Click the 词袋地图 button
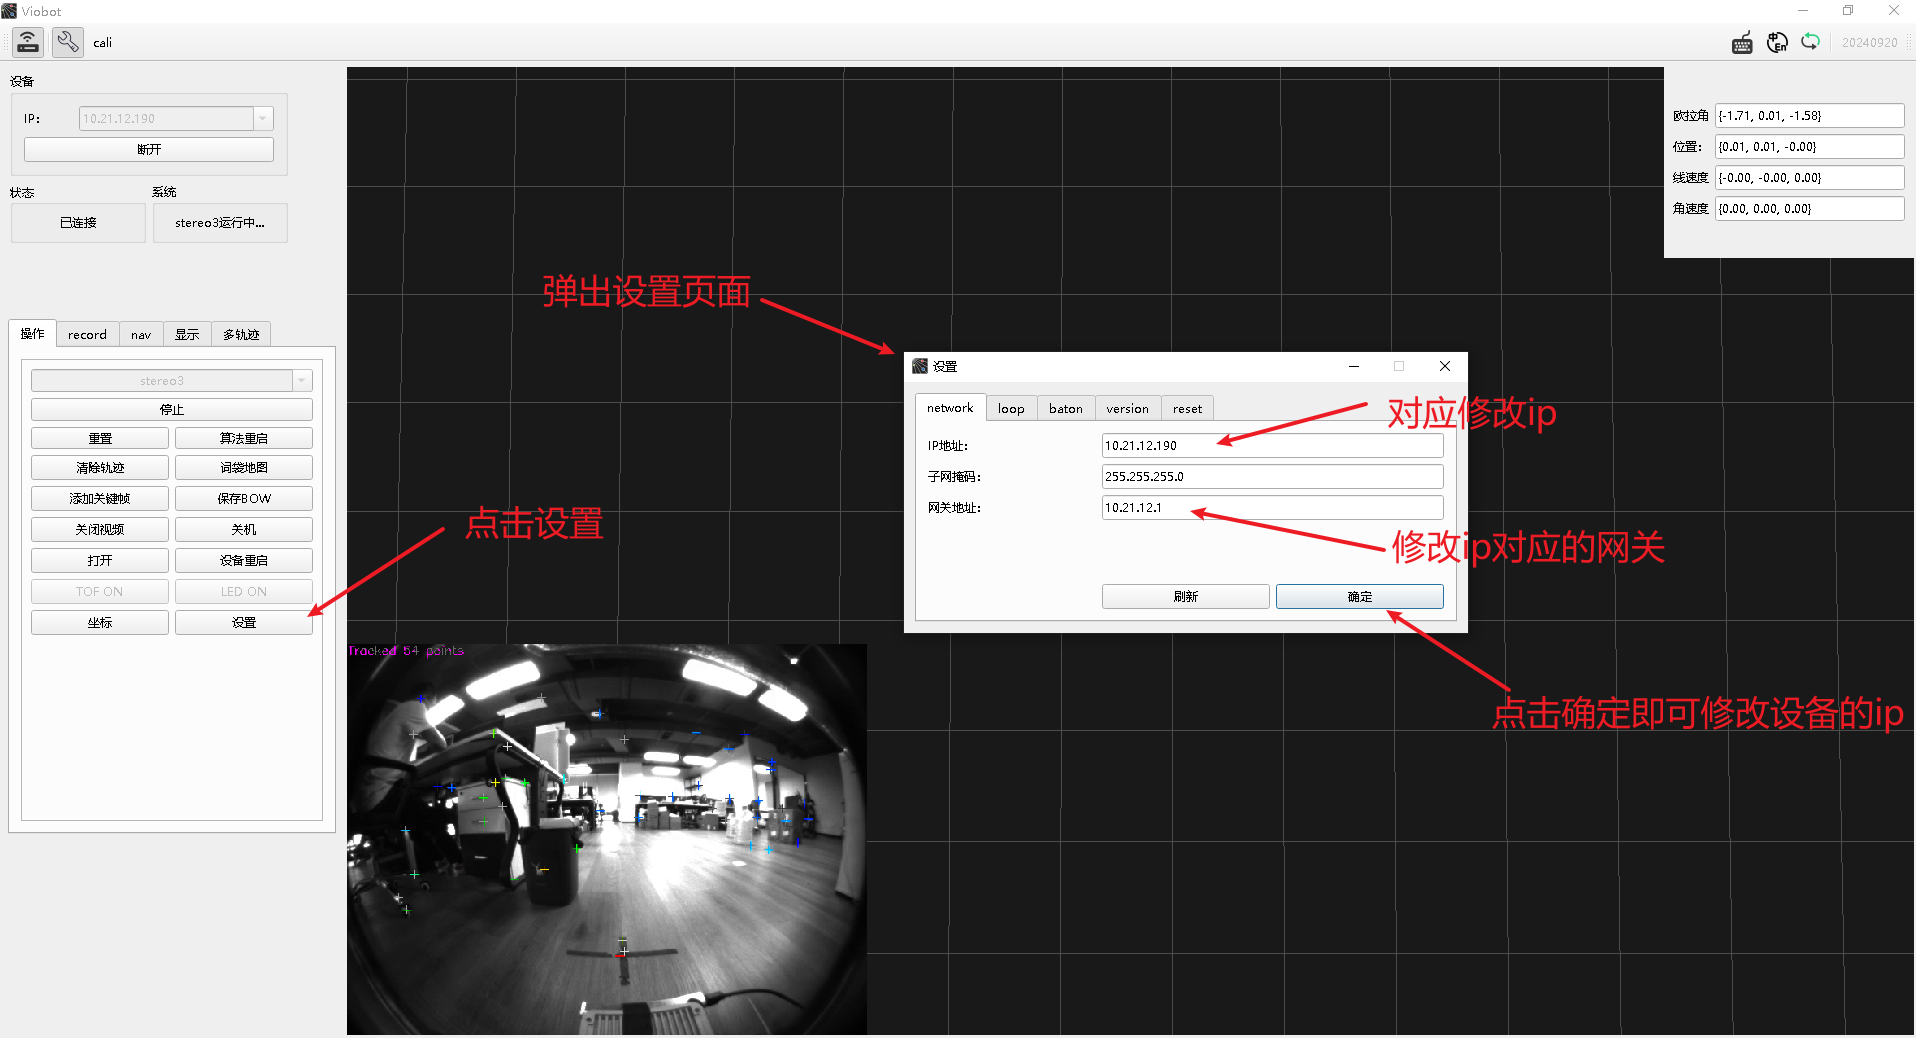Screen dimensions: 1916x1038 (x=244, y=468)
